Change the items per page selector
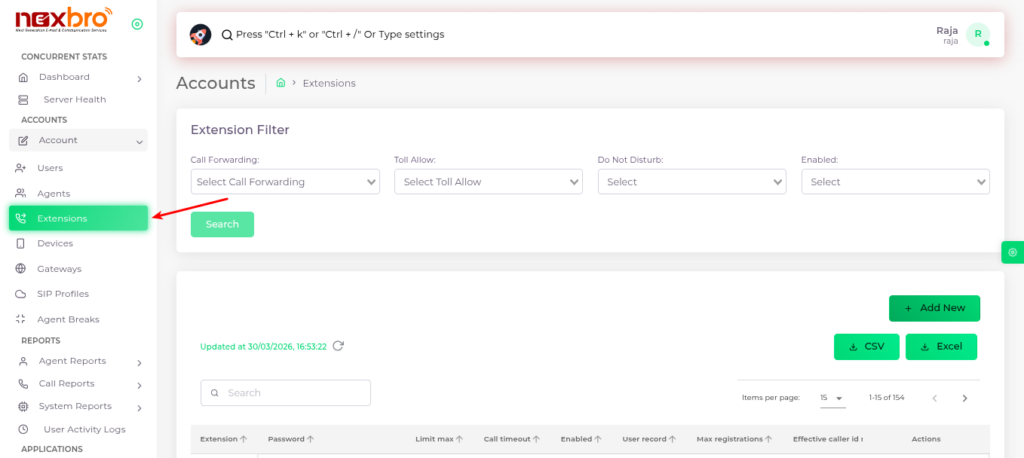Image resolution: width=1024 pixels, height=458 pixels. pos(832,398)
